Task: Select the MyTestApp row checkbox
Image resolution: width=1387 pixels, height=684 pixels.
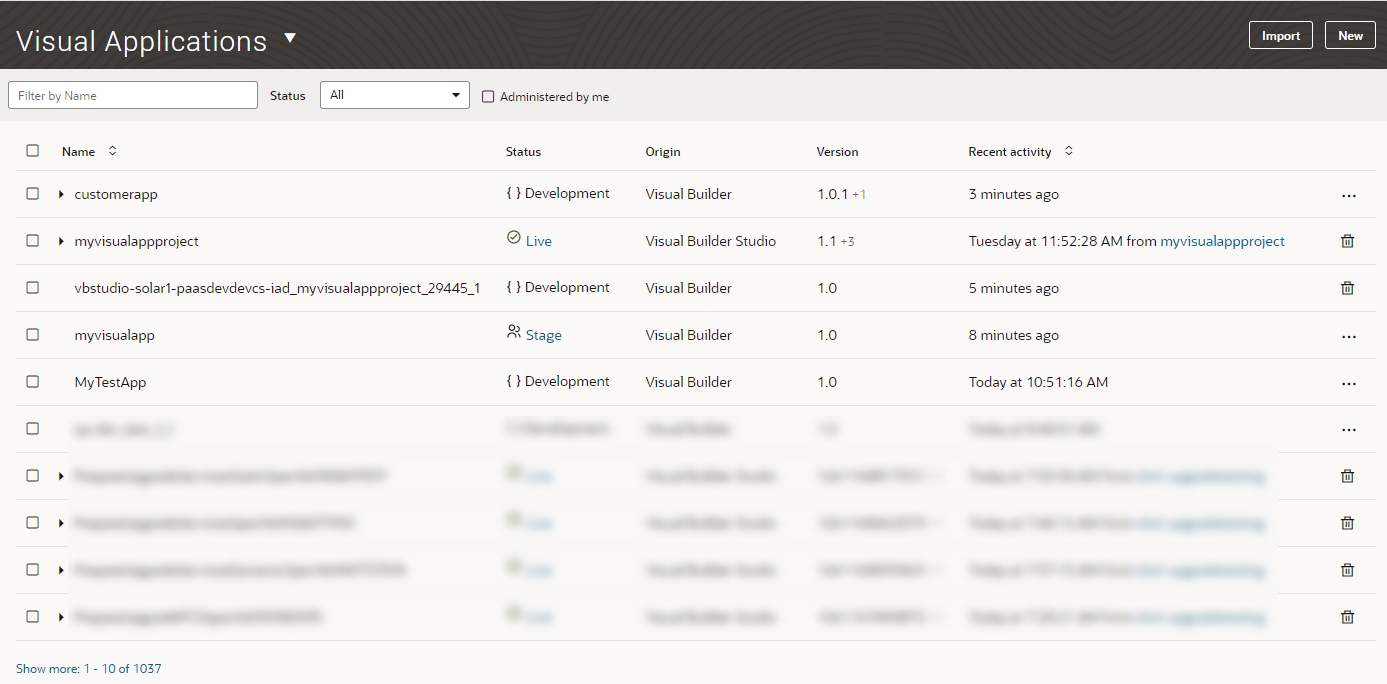Action: coord(33,382)
